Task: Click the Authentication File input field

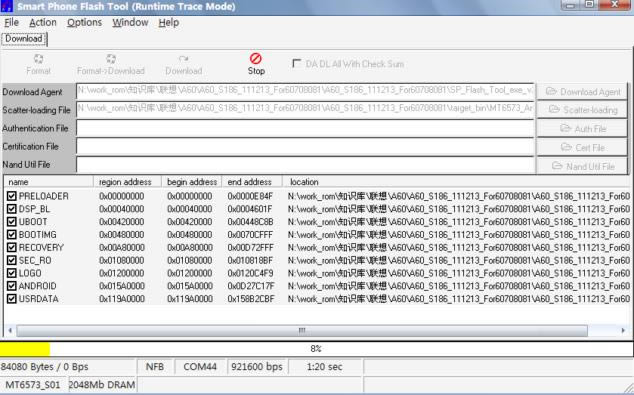Action: 305,129
